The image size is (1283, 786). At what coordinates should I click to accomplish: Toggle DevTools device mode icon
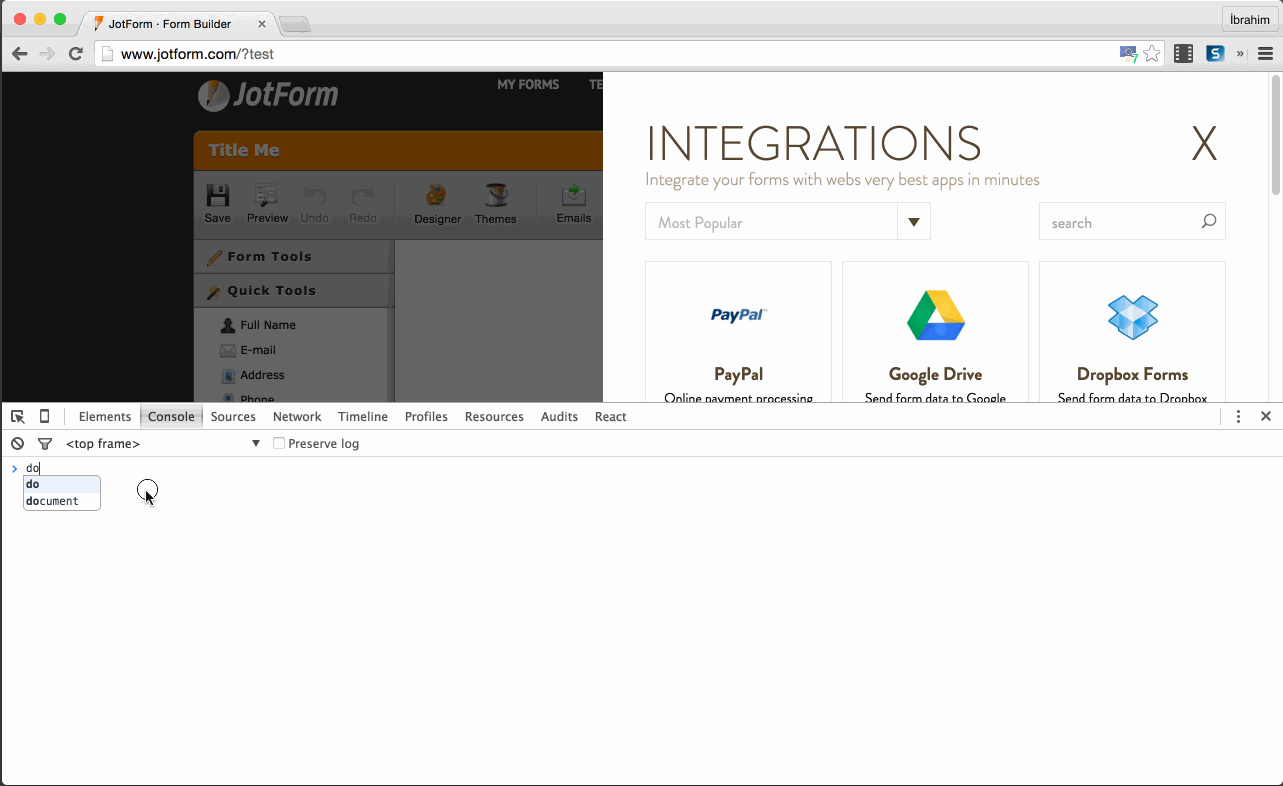tap(45, 416)
